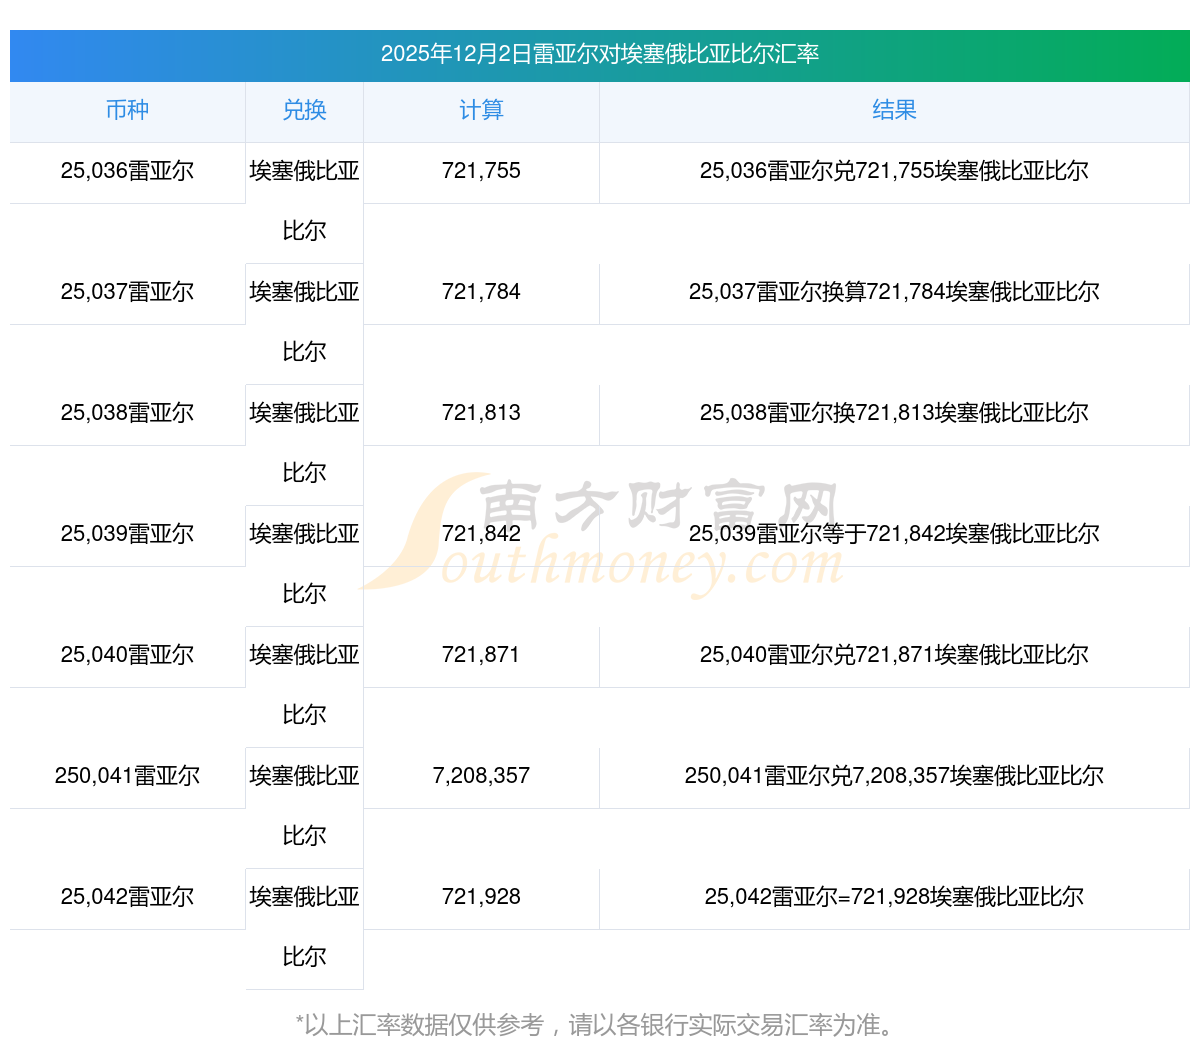Click result text 25,042雷亚尔=721,928埃塞俄比亚比尔
1200x1056 pixels.
[894, 897]
